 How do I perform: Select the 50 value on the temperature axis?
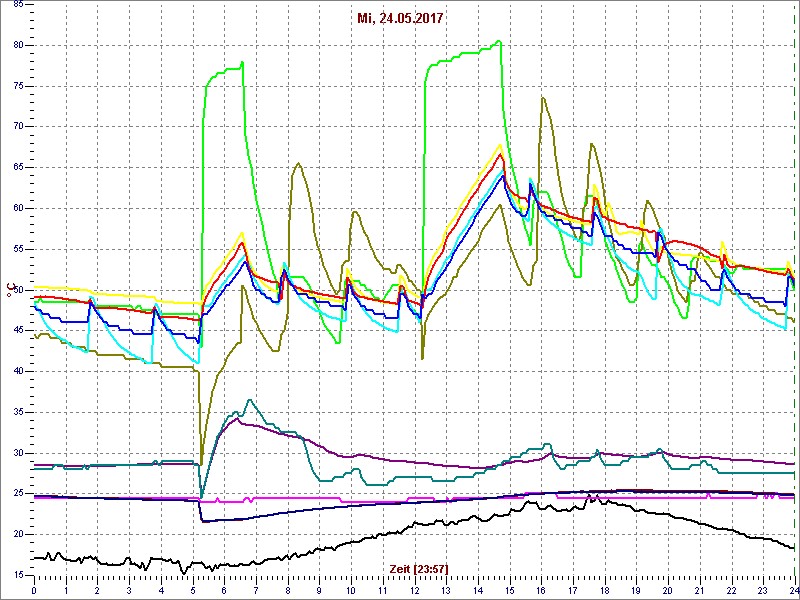pyautogui.click(x=16, y=290)
